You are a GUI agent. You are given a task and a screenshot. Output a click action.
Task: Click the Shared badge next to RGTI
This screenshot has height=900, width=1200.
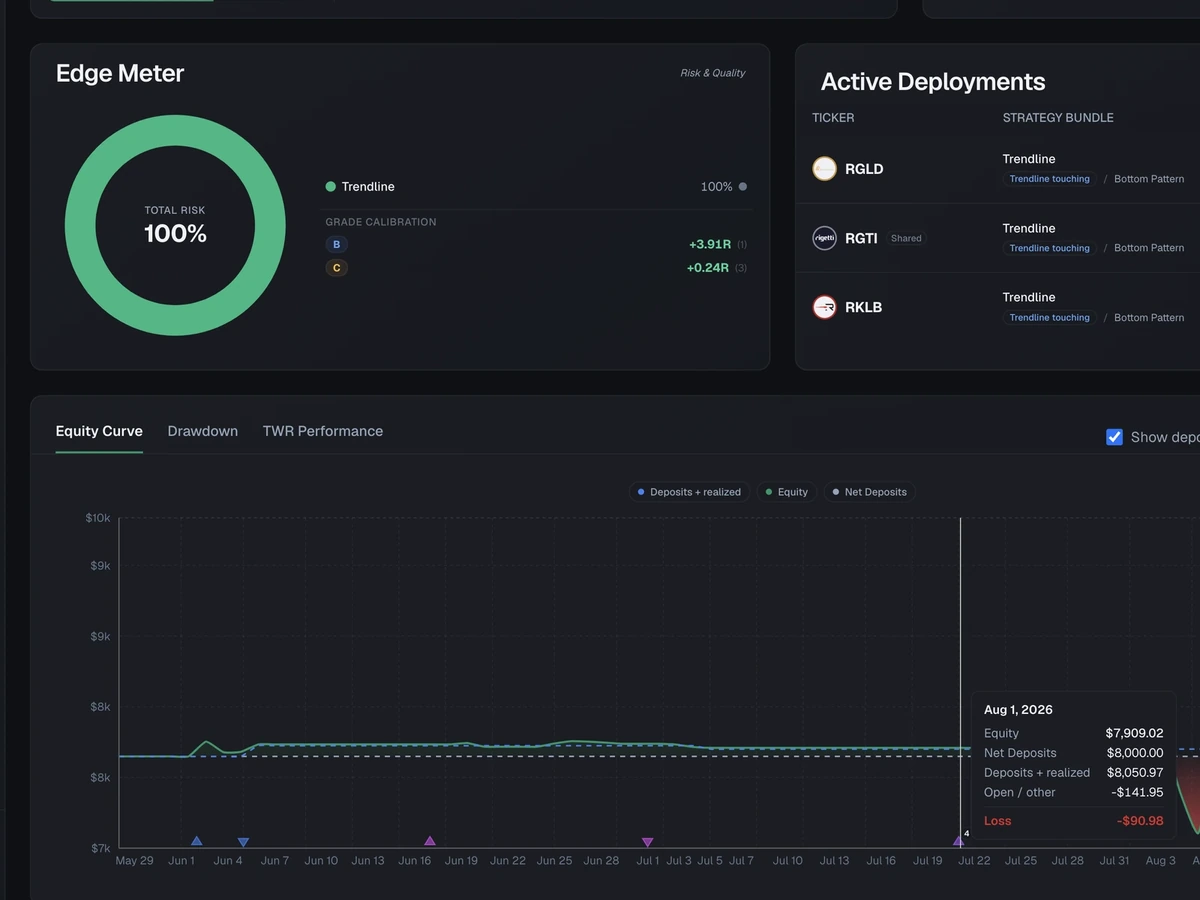[906, 238]
